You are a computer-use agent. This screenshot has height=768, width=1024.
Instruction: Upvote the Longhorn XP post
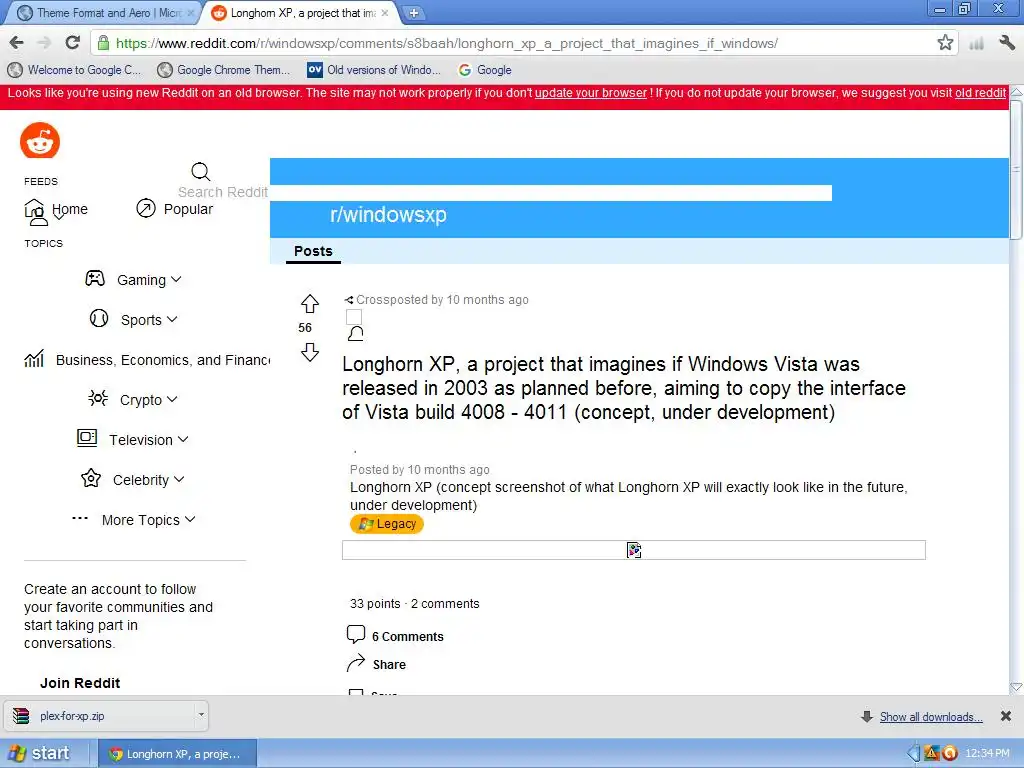pyautogui.click(x=310, y=304)
